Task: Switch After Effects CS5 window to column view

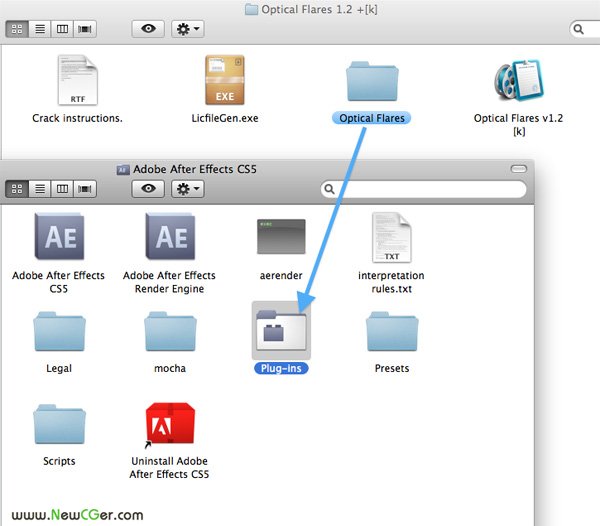Action: (x=62, y=189)
